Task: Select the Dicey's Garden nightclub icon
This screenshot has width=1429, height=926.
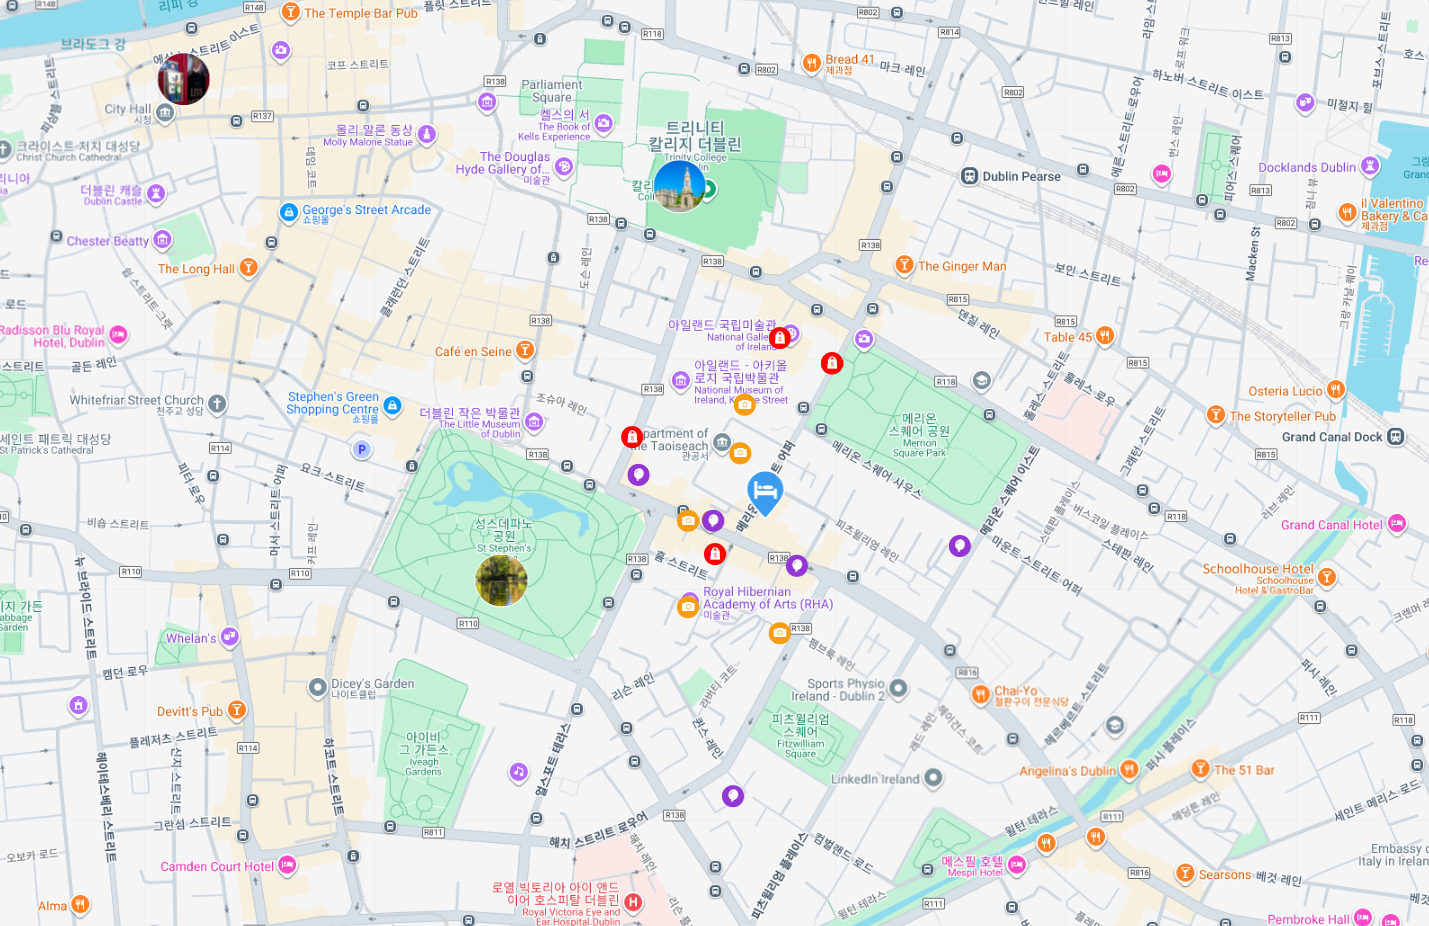Action: point(318,688)
